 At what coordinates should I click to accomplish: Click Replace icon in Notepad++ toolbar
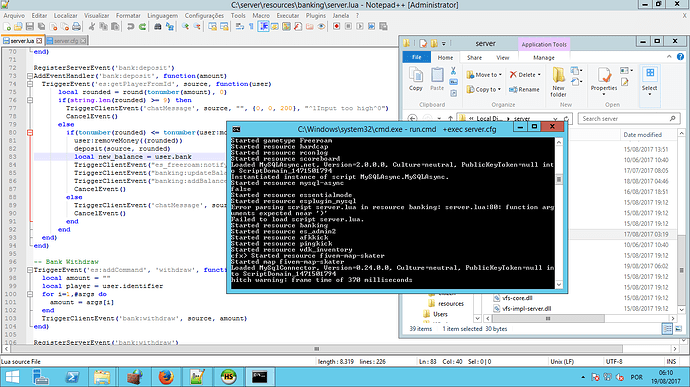[169, 27]
